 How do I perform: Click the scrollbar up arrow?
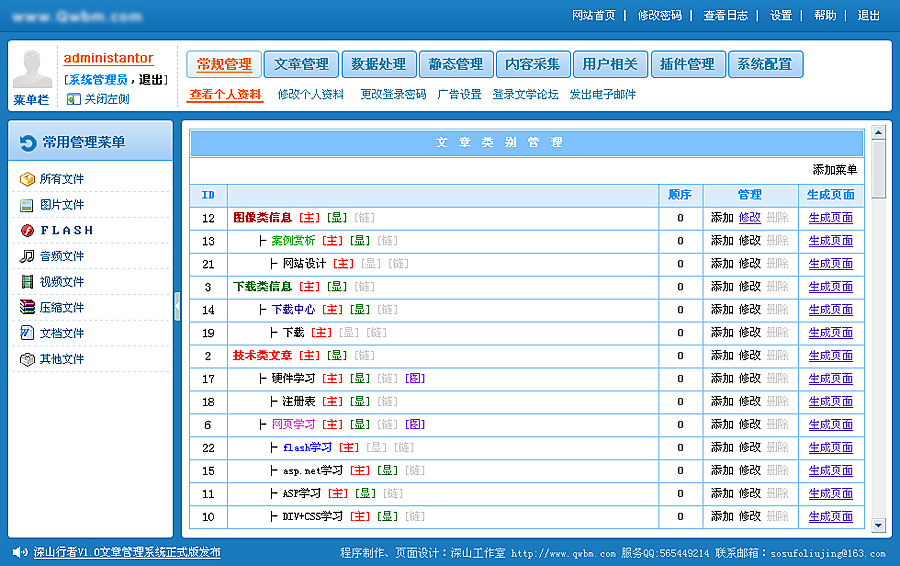(x=878, y=131)
